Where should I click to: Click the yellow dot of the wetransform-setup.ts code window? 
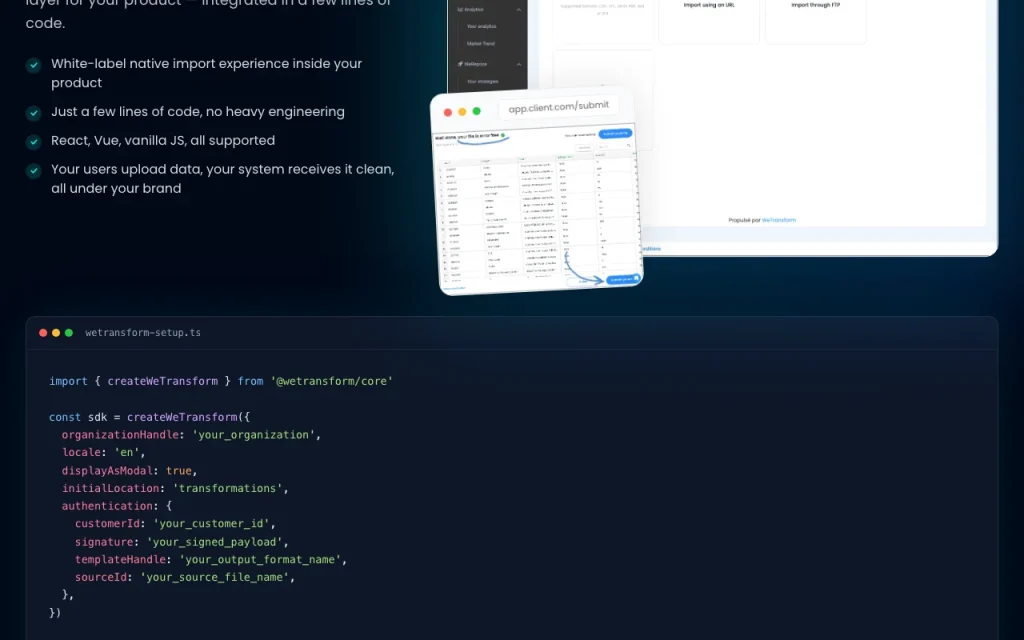coord(56,333)
